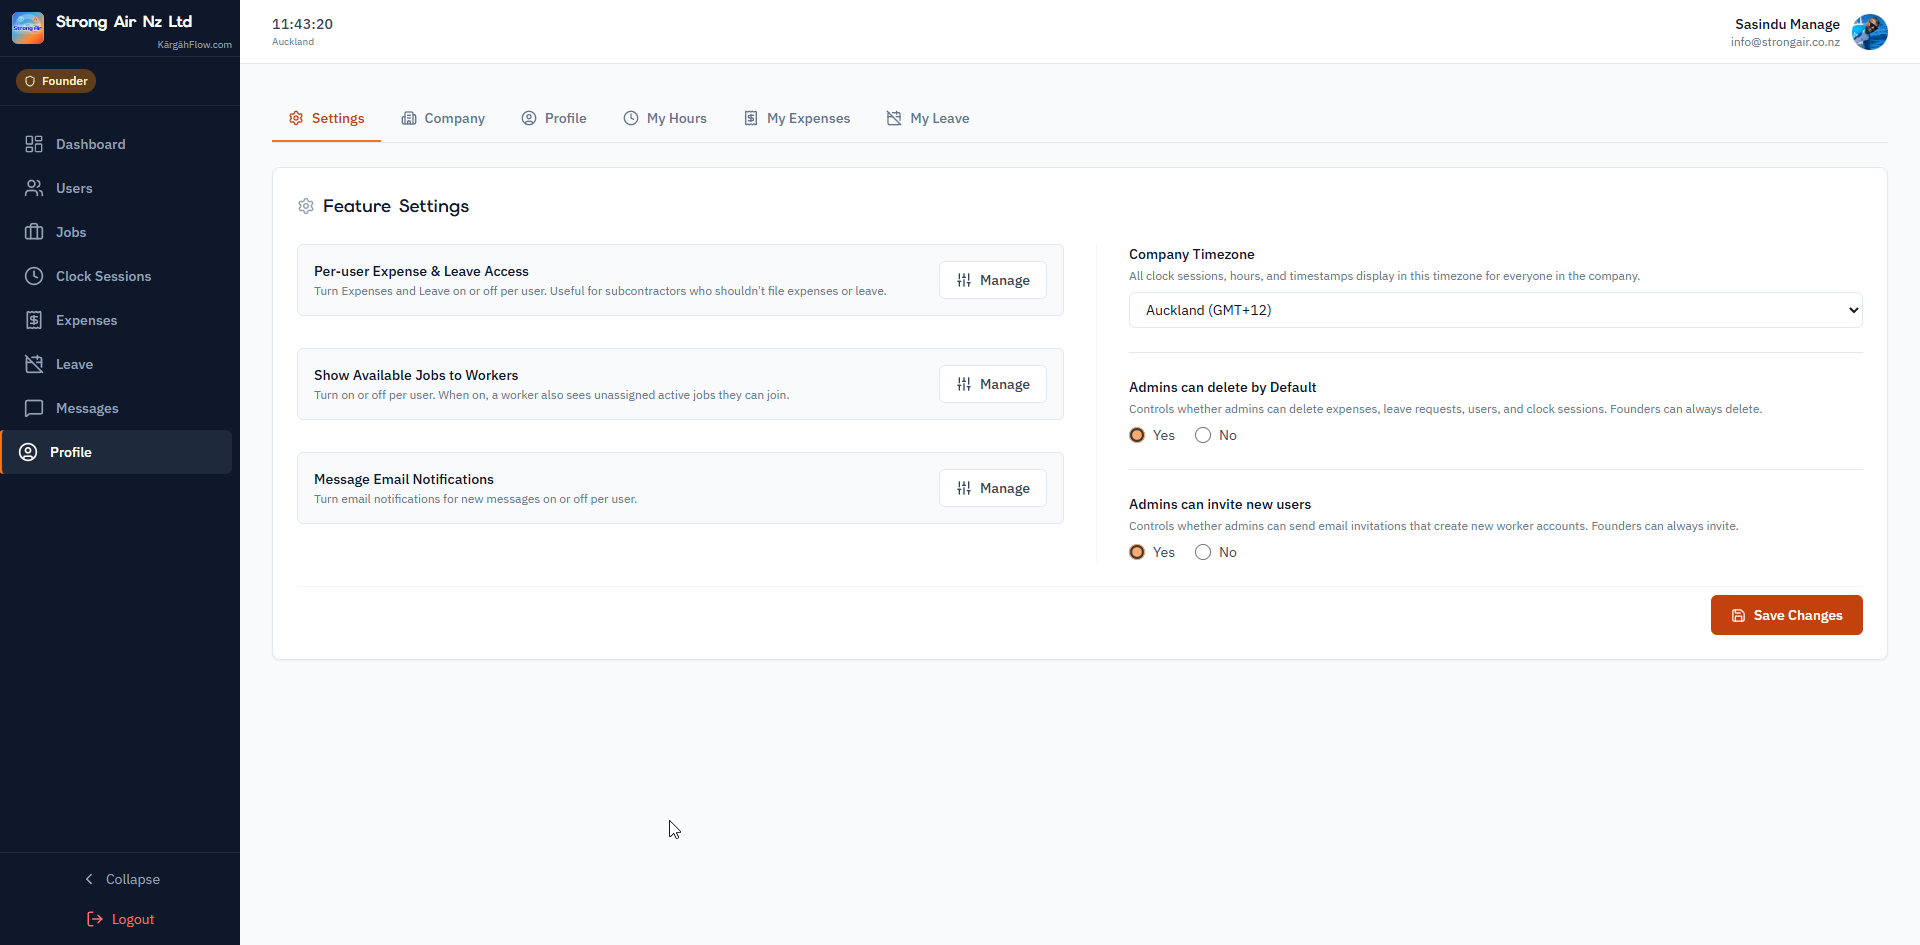This screenshot has width=1920, height=945.
Task: Open the My Hours tab
Action: coord(665,118)
